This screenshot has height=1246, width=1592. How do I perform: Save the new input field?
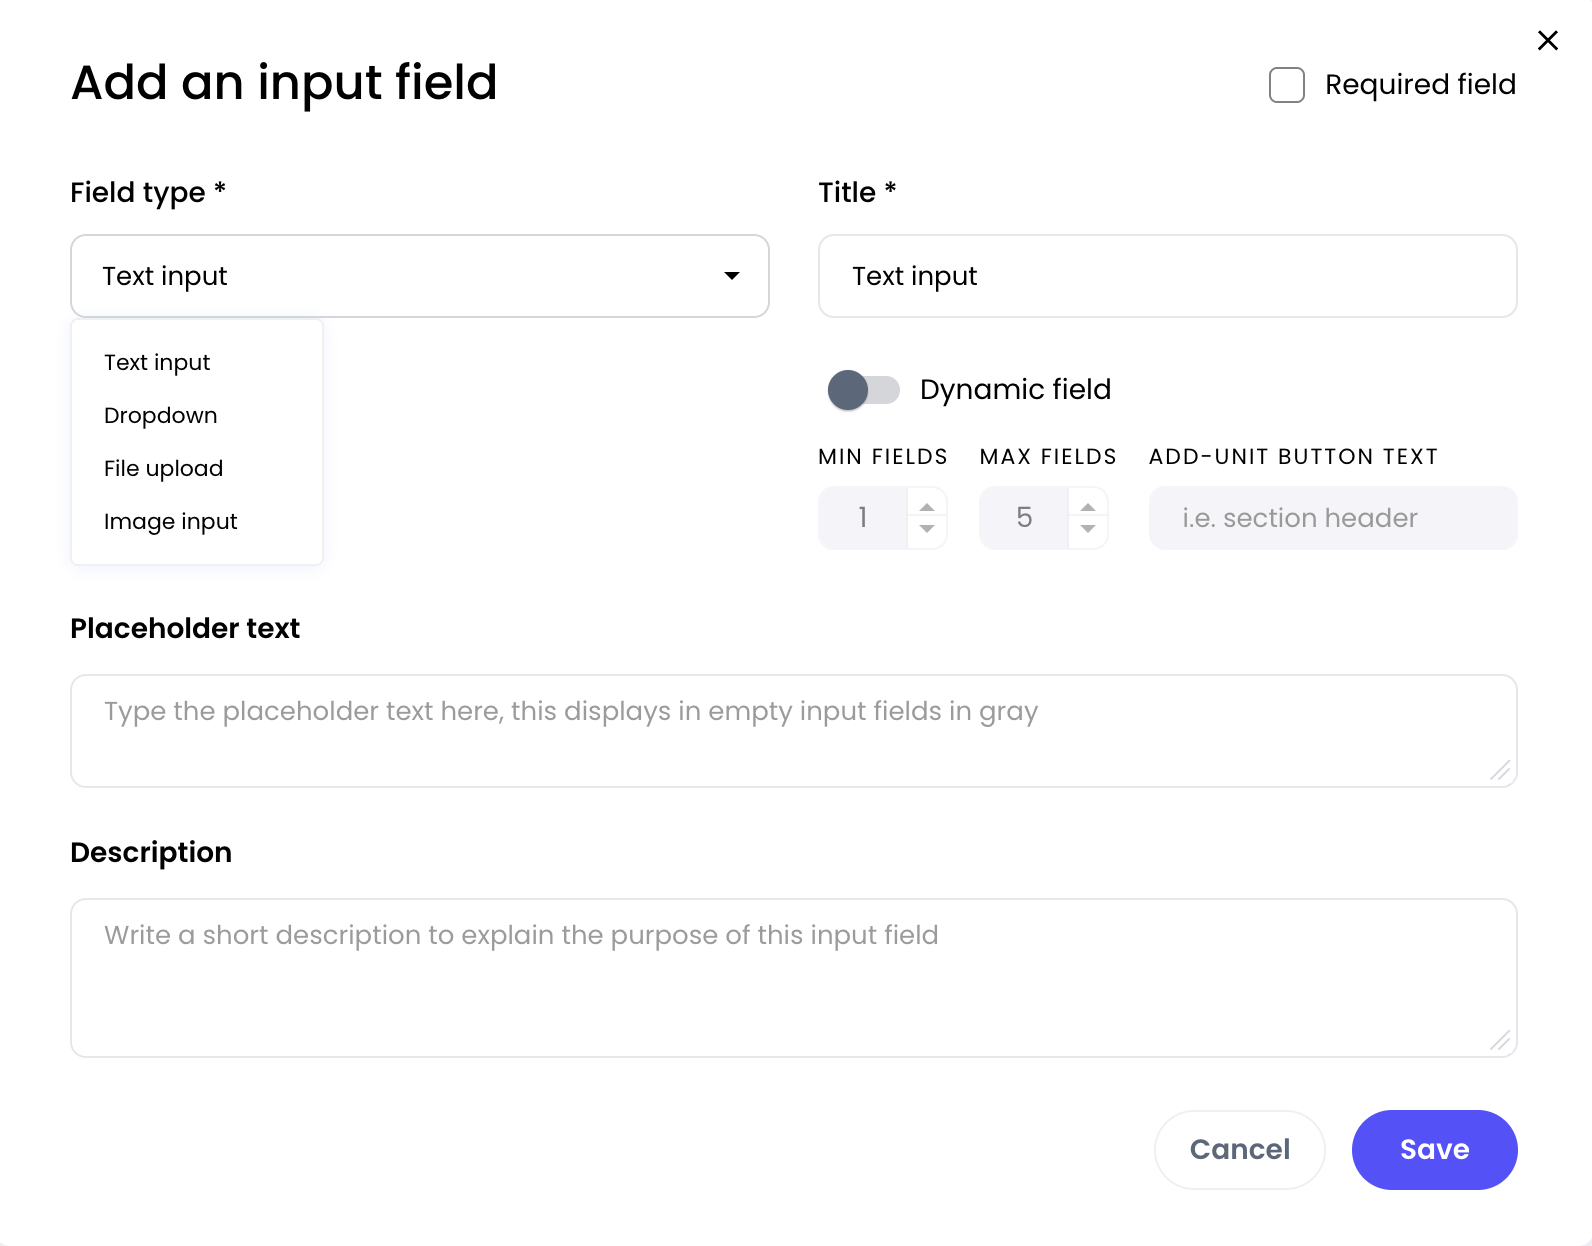click(1434, 1150)
